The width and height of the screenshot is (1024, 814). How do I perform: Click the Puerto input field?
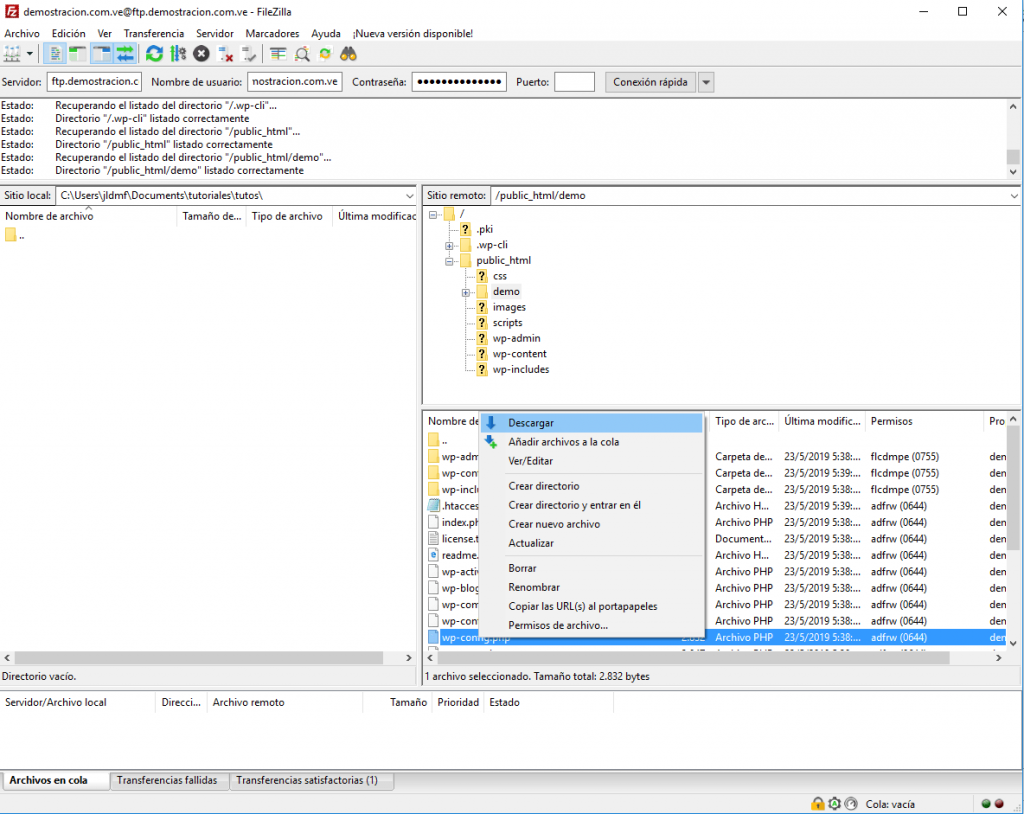pos(574,82)
